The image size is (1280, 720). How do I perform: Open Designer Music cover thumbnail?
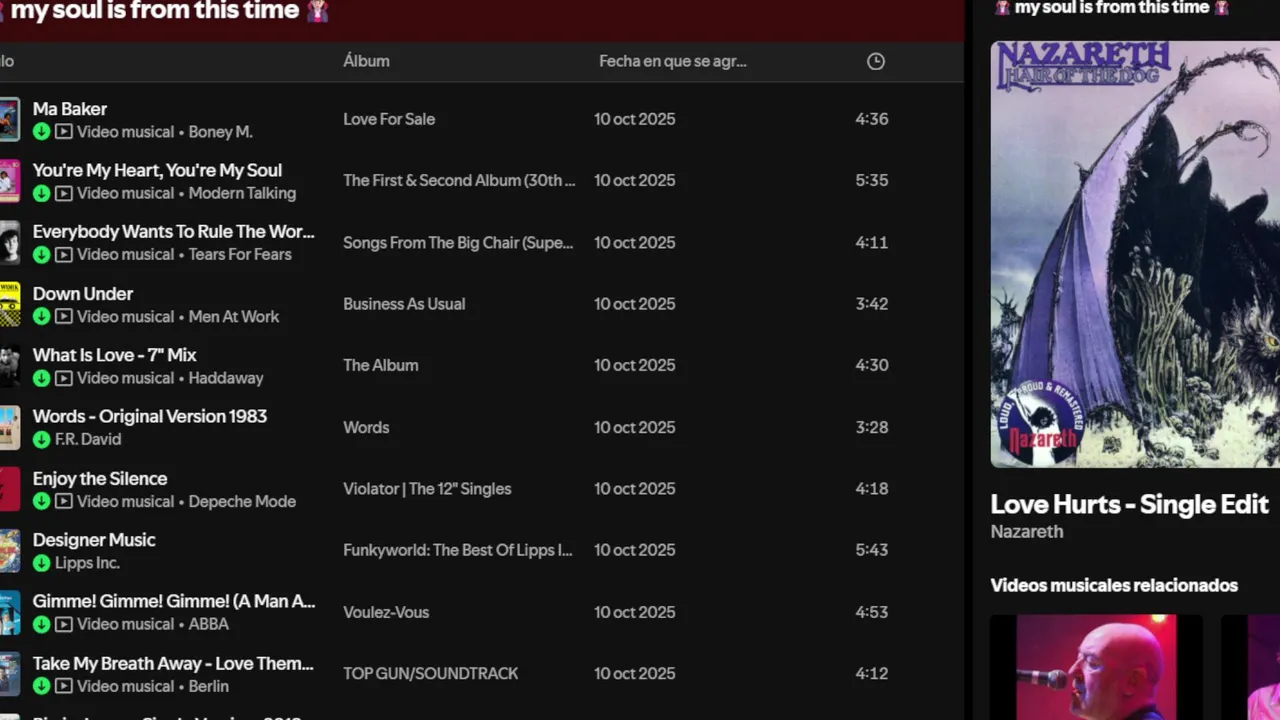[x=9, y=551]
